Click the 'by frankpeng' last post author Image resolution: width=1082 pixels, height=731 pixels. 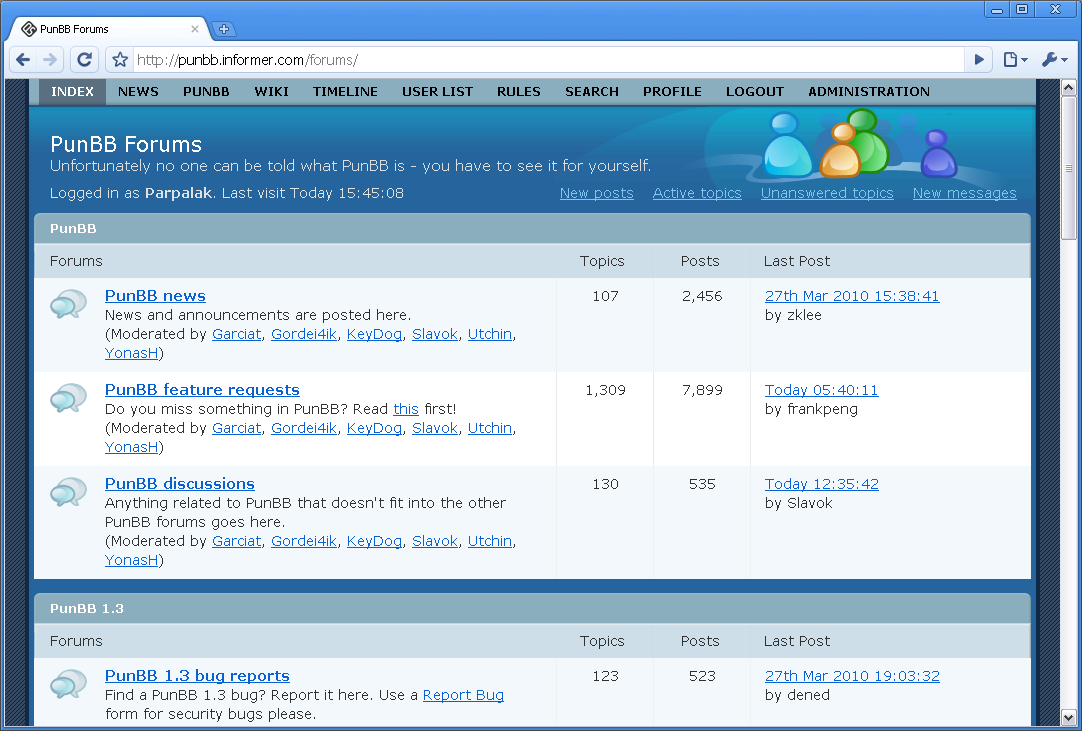pyautogui.click(x=811, y=409)
